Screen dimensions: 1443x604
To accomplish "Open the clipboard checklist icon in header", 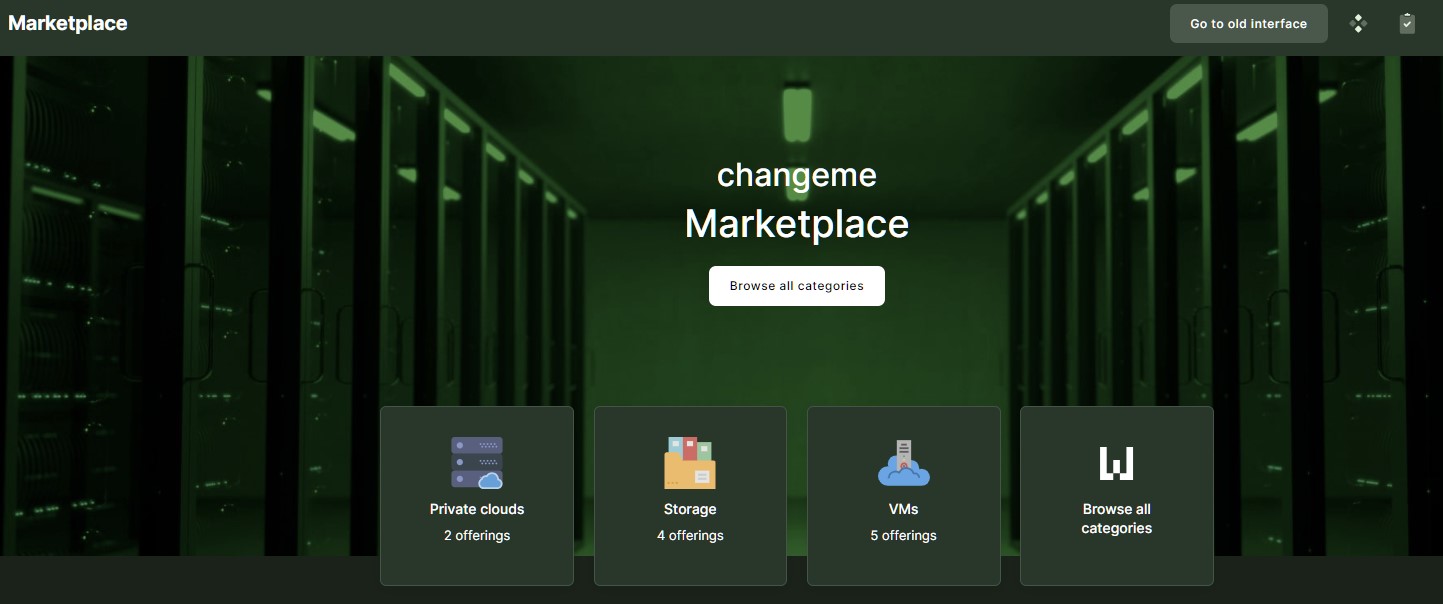I will tap(1407, 23).
